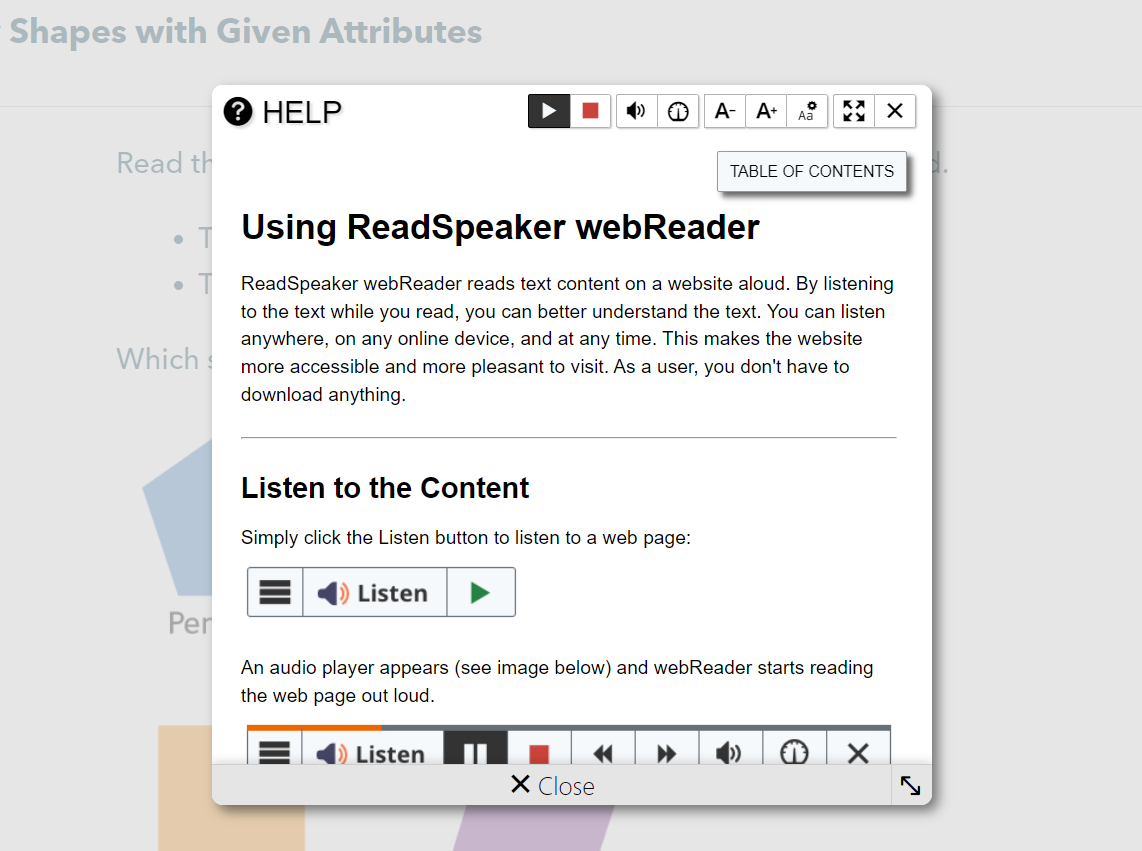1142x851 pixels.
Task: Open the TABLE OF CONTENTS
Action: (812, 171)
